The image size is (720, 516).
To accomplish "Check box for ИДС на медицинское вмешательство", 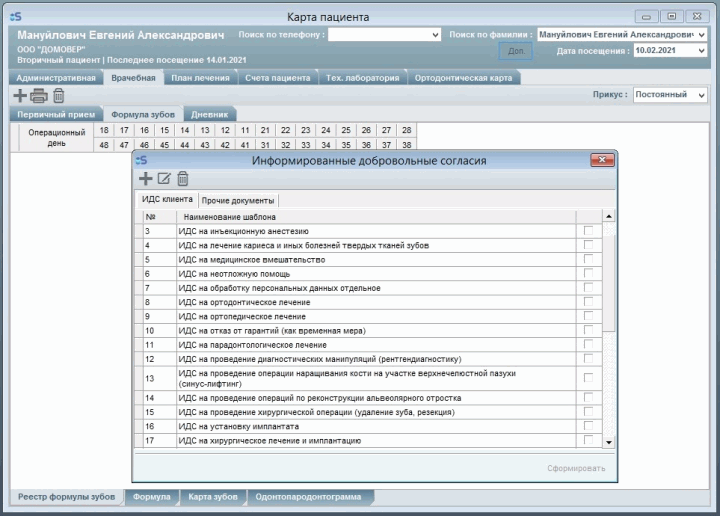I will pyautogui.click(x=588, y=259).
